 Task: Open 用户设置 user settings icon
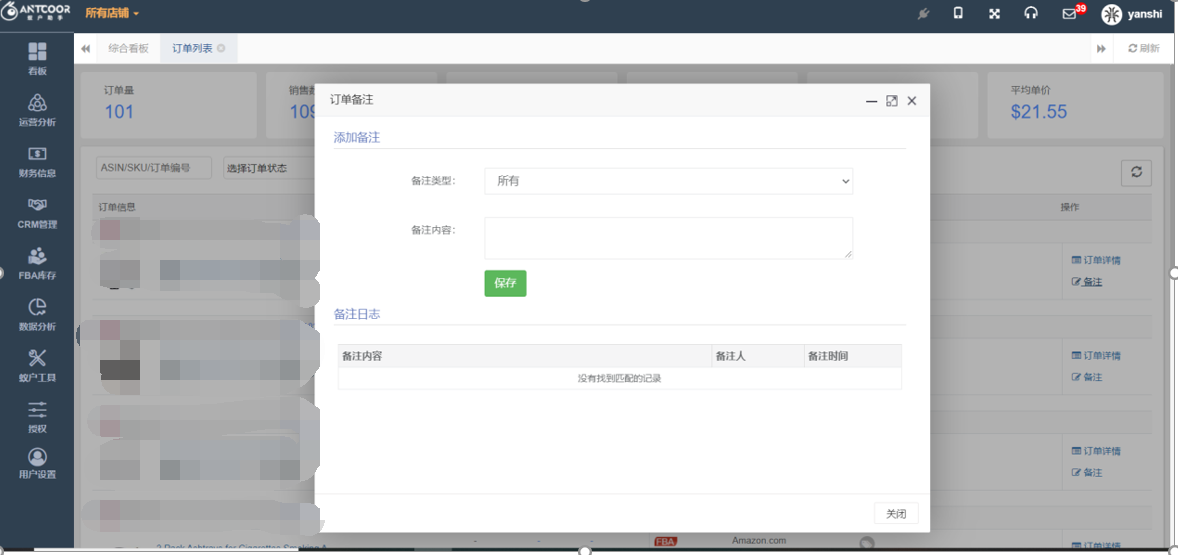click(37, 464)
